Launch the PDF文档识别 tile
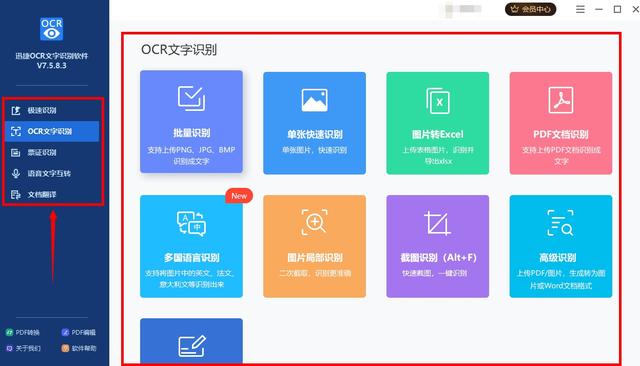The width and height of the screenshot is (640, 366). (561, 123)
